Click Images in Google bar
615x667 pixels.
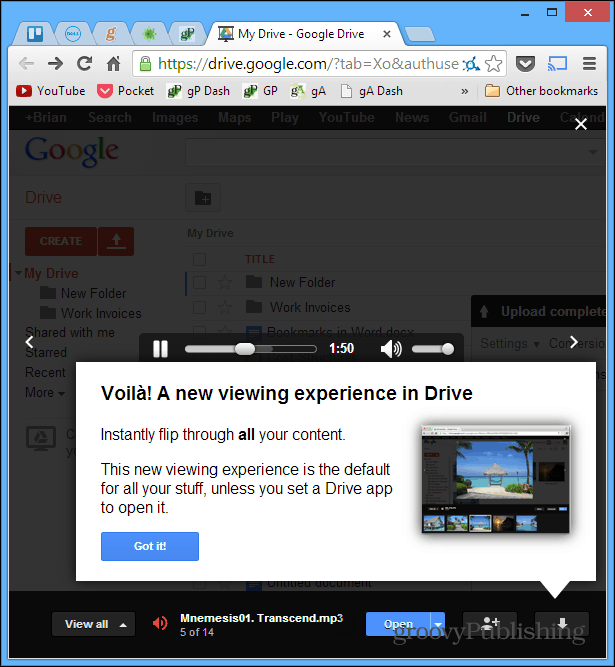click(175, 117)
